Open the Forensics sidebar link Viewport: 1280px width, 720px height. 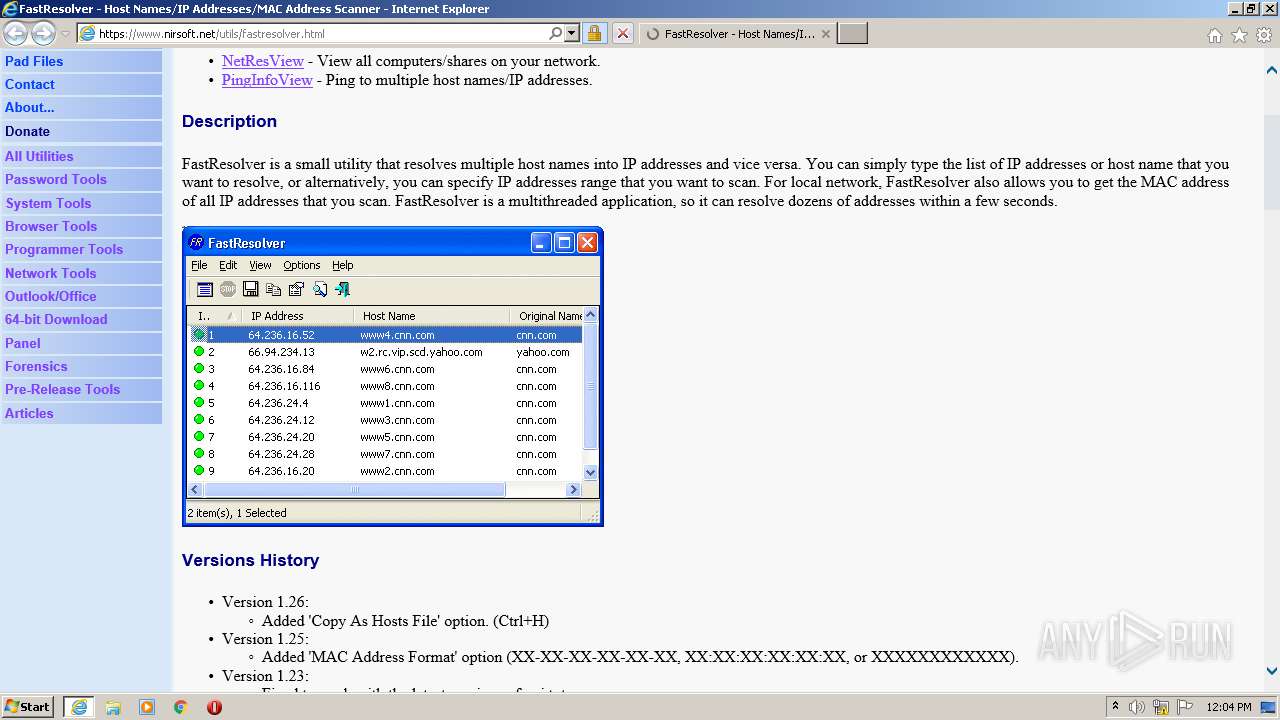coord(36,366)
